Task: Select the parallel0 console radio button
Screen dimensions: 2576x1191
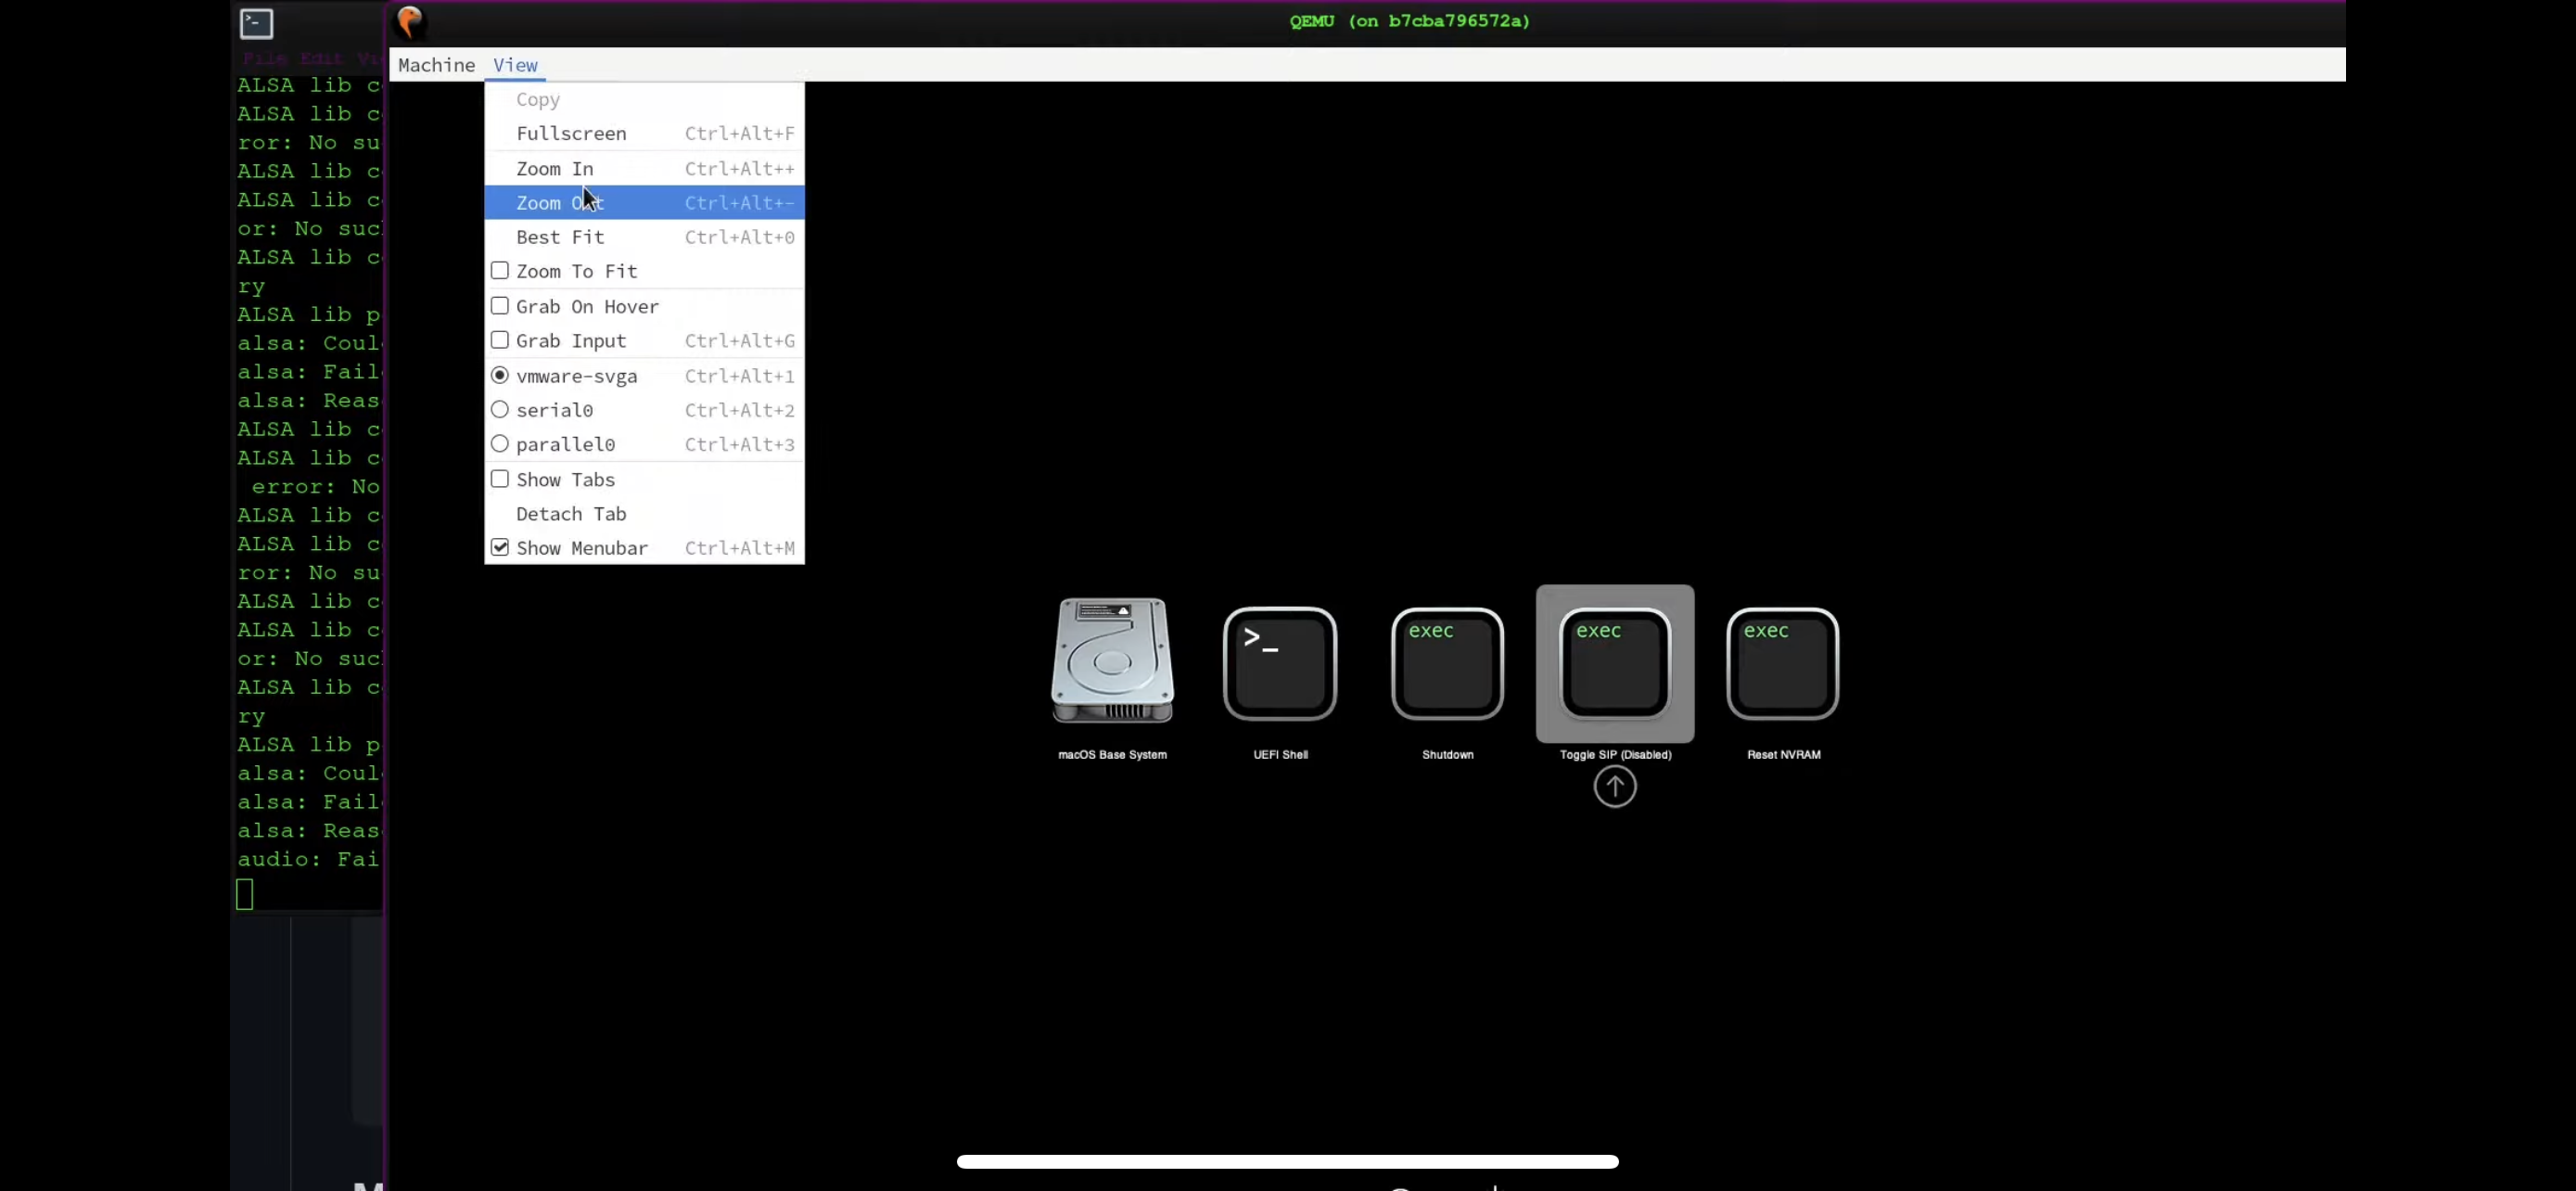Action: pyautogui.click(x=500, y=444)
